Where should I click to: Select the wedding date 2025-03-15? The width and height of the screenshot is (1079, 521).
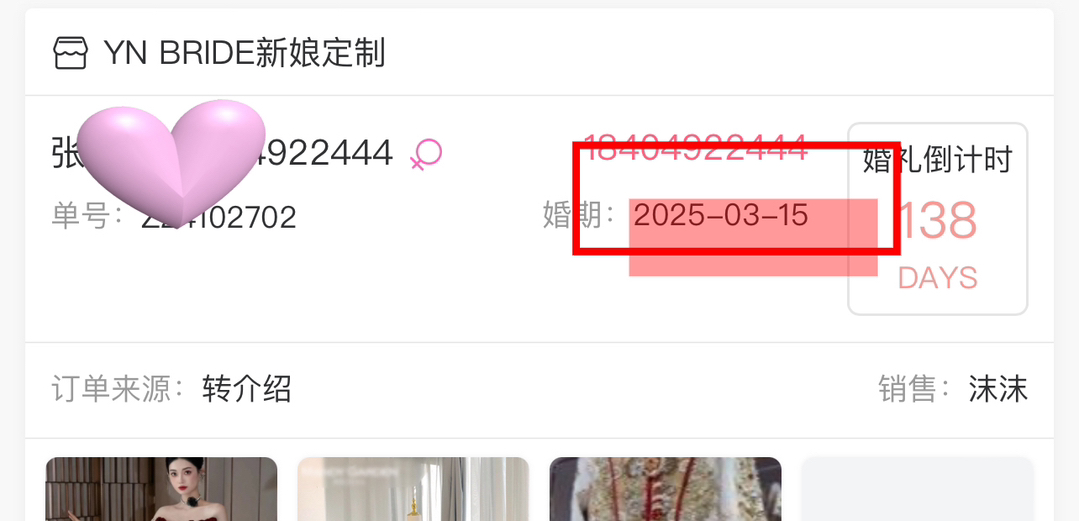pyautogui.click(x=720, y=216)
